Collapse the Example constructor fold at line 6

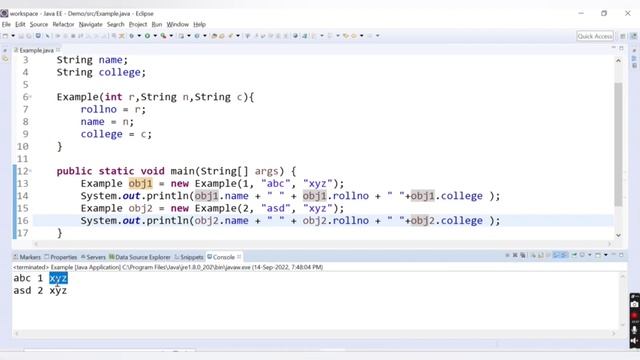31,97
